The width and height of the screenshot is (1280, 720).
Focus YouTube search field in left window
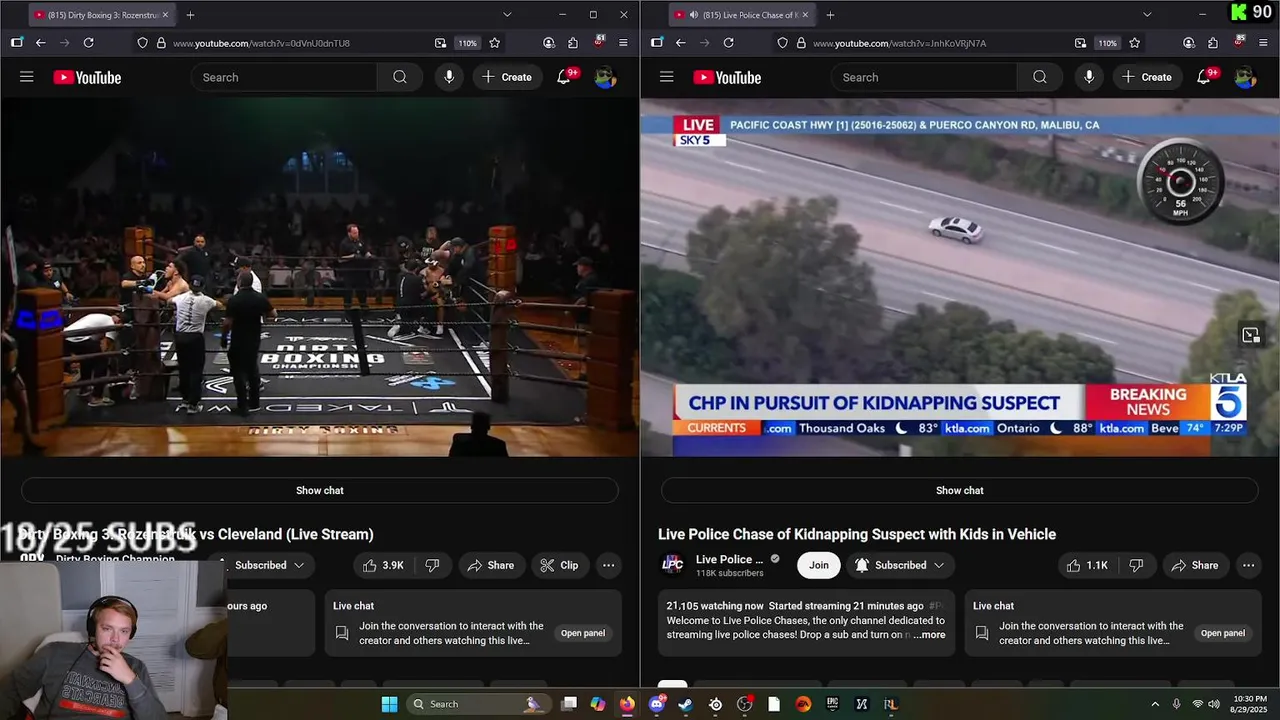click(x=284, y=77)
